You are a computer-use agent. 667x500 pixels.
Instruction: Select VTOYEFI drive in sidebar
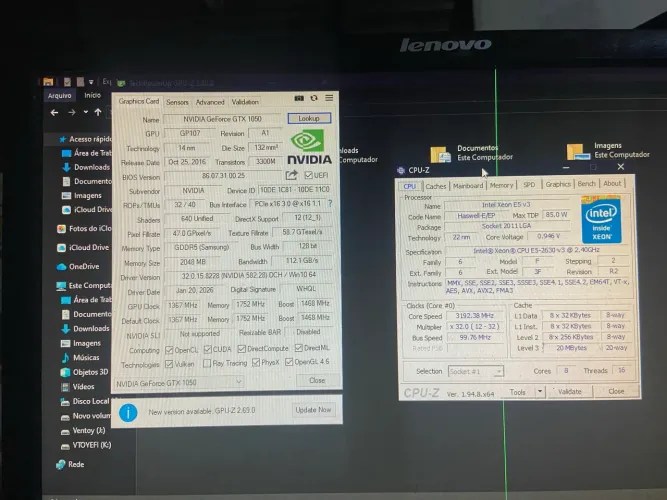tap(86, 445)
